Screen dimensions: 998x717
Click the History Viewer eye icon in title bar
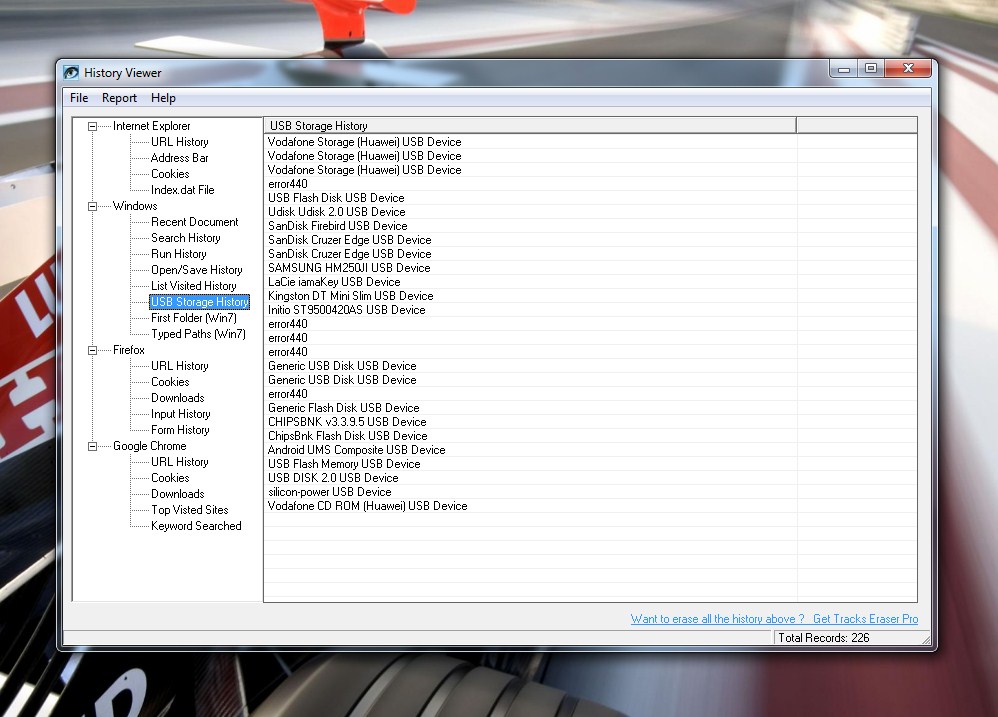click(x=71, y=73)
